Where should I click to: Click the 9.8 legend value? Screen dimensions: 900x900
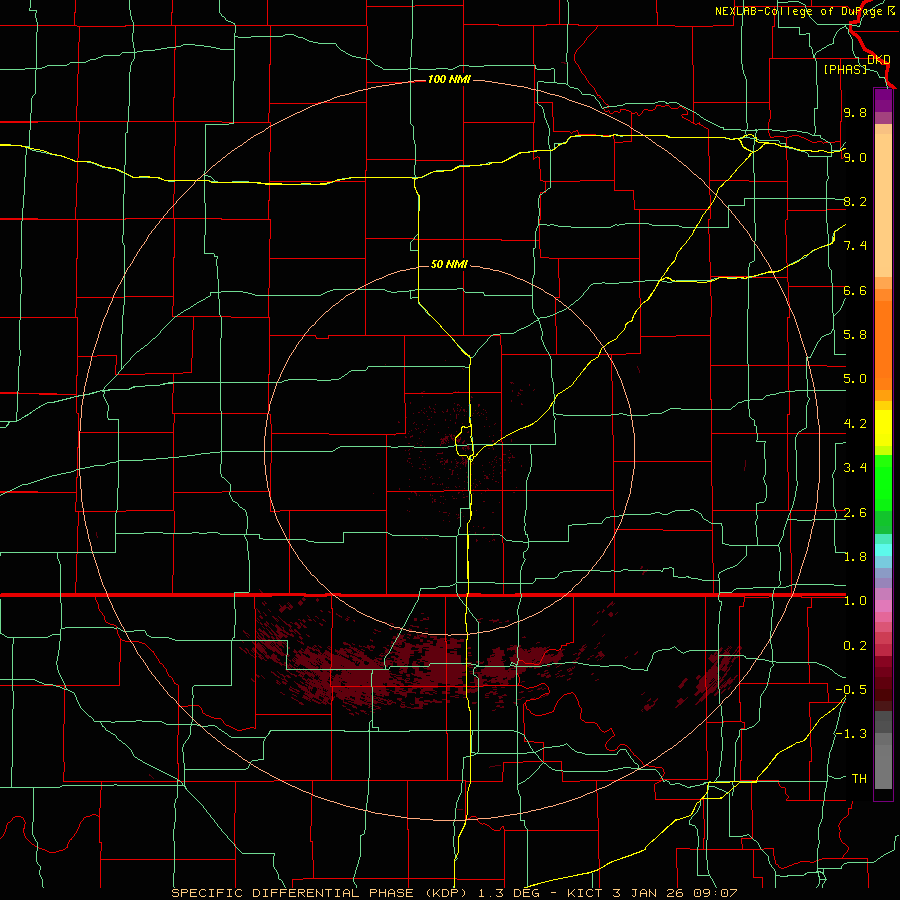point(855,112)
